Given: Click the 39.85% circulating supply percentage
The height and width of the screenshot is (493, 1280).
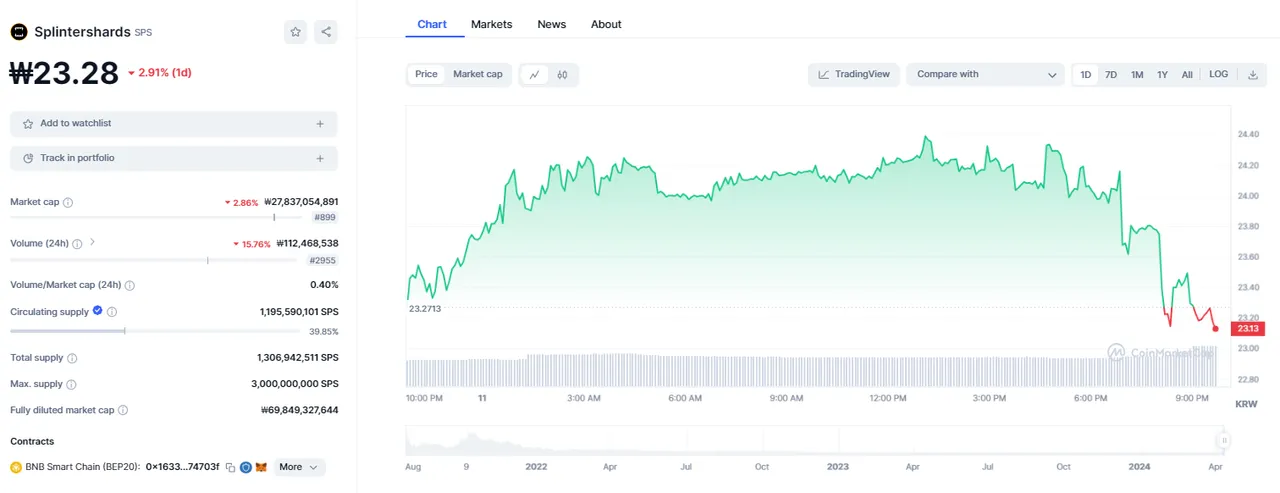Looking at the screenshot, I should pyautogui.click(x=323, y=331).
